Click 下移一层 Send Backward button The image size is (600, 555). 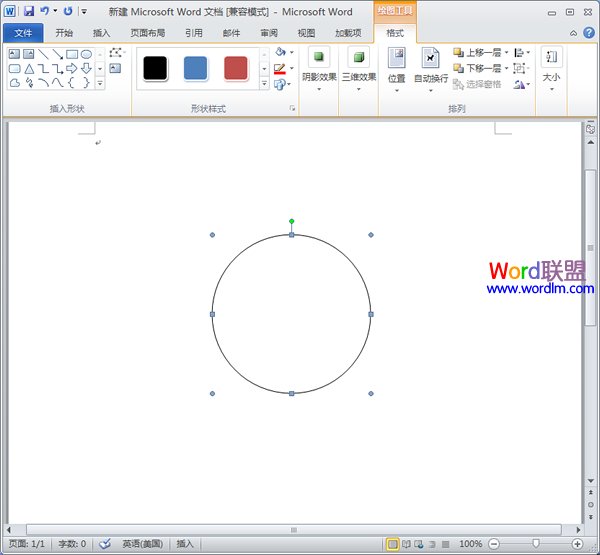click(x=478, y=69)
